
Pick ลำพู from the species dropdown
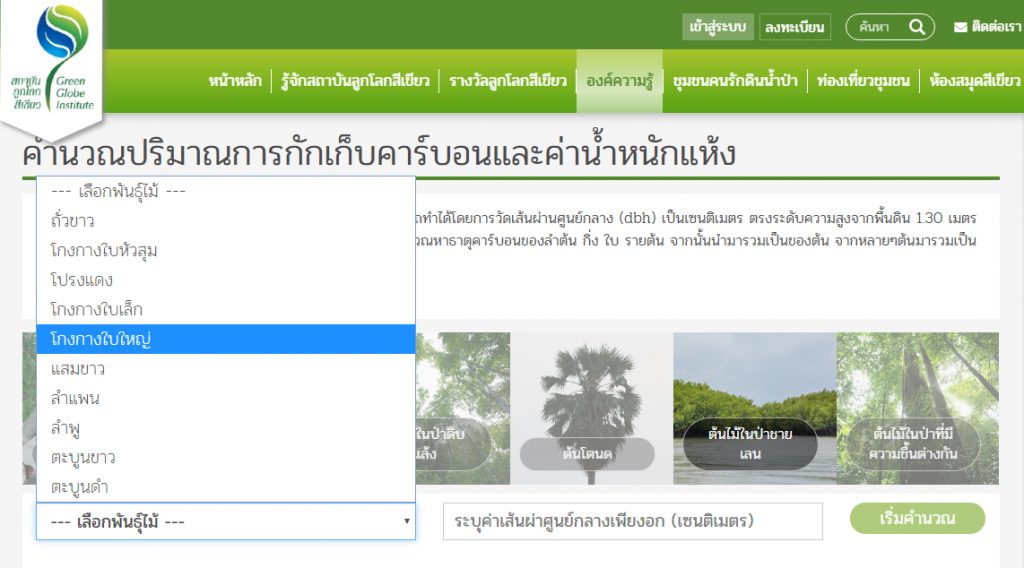coord(67,428)
